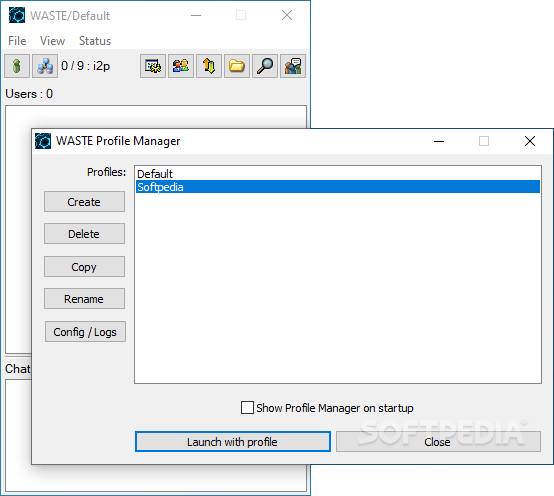Select the Default profile in list
Image resolution: width=554 pixels, height=496 pixels.
[x=338, y=174]
